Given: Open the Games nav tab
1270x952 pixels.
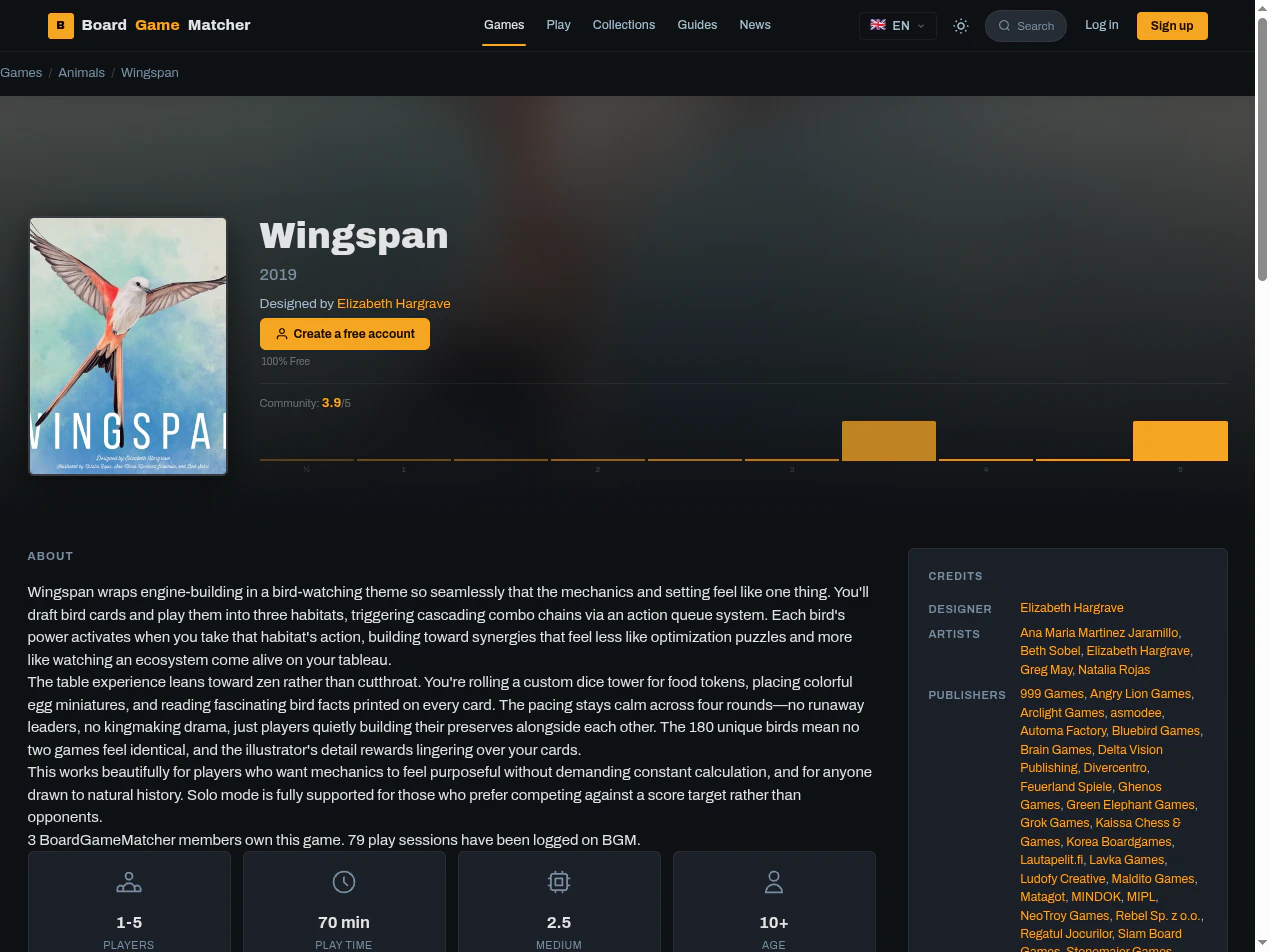Looking at the screenshot, I should pos(504,25).
